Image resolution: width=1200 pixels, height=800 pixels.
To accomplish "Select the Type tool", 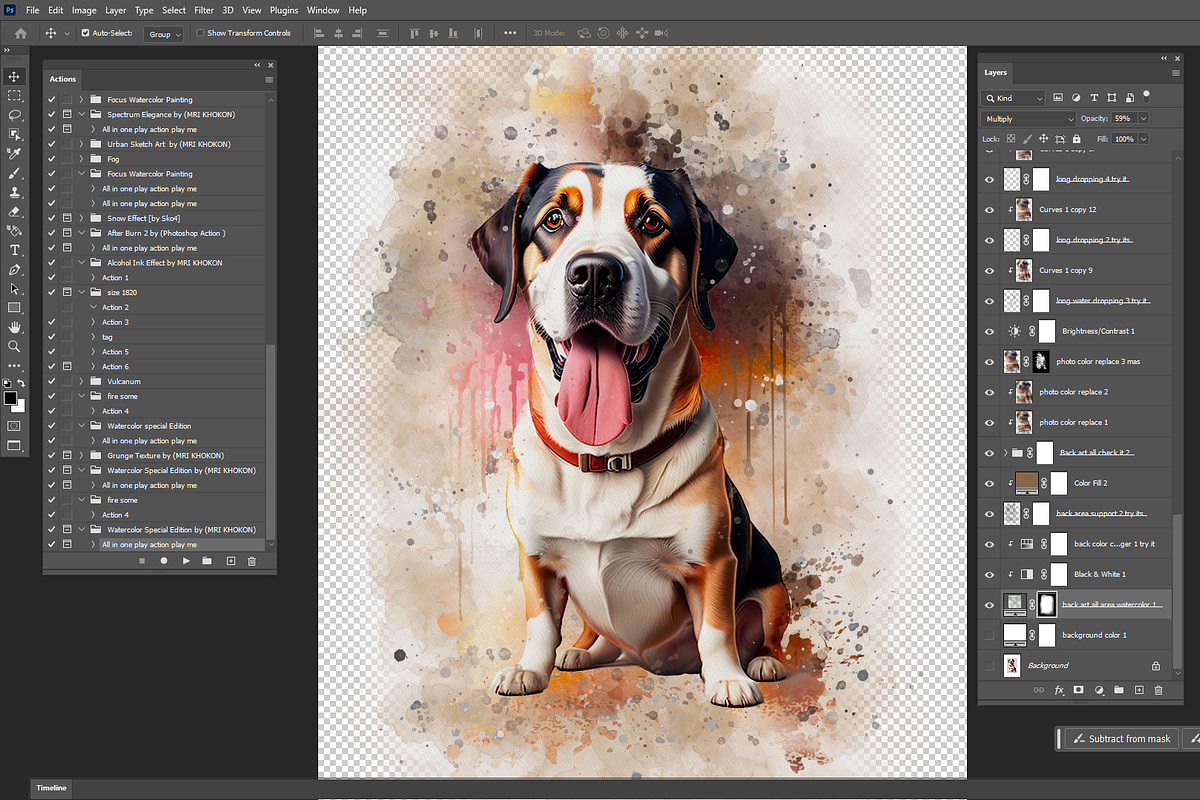I will point(14,250).
